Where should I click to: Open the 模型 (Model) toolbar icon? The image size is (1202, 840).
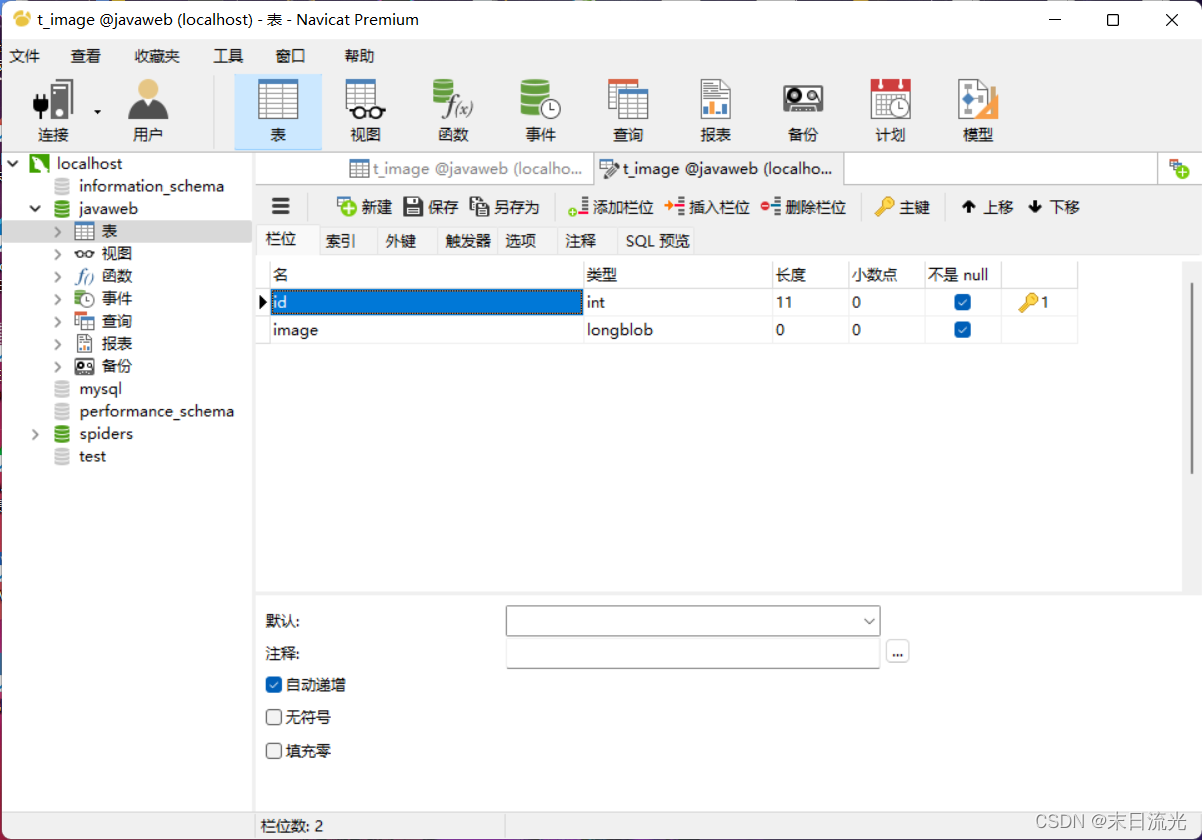point(978,111)
